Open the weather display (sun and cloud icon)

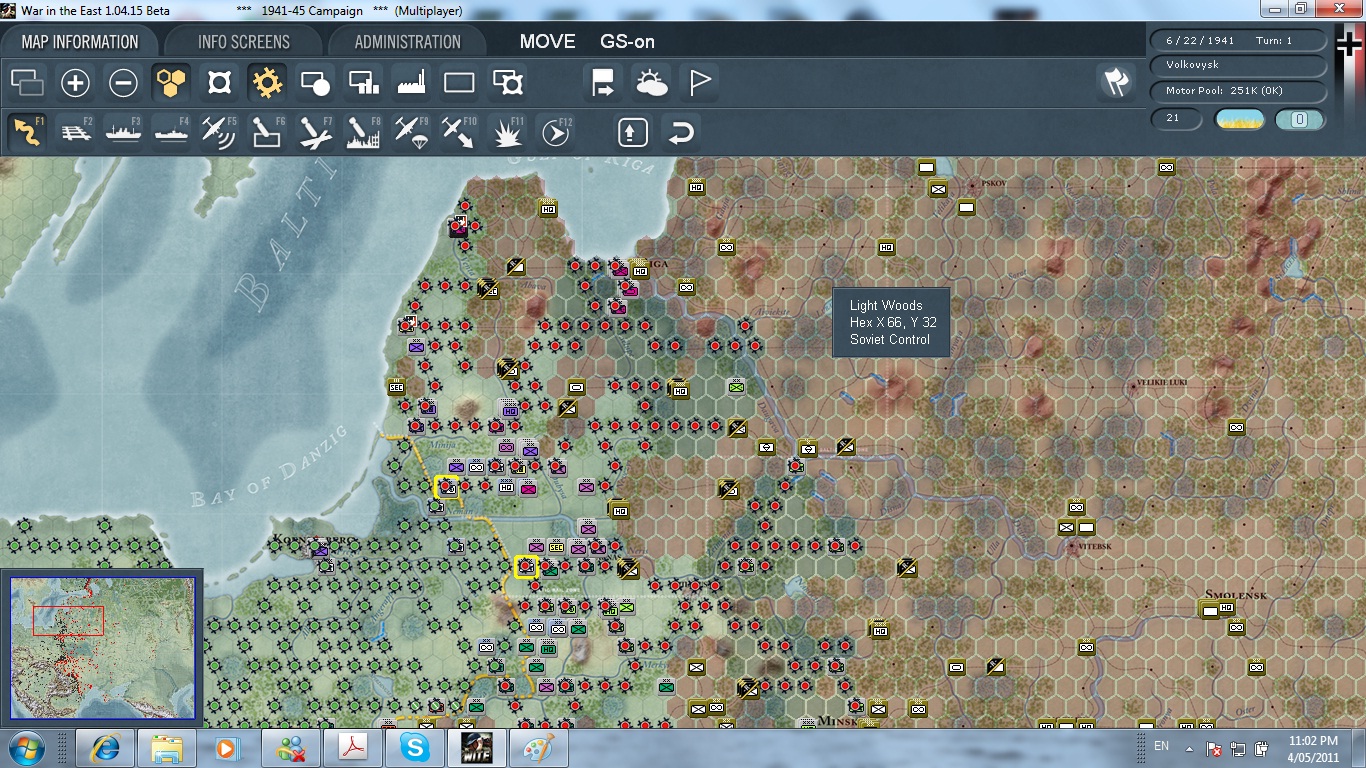tap(651, 83)
